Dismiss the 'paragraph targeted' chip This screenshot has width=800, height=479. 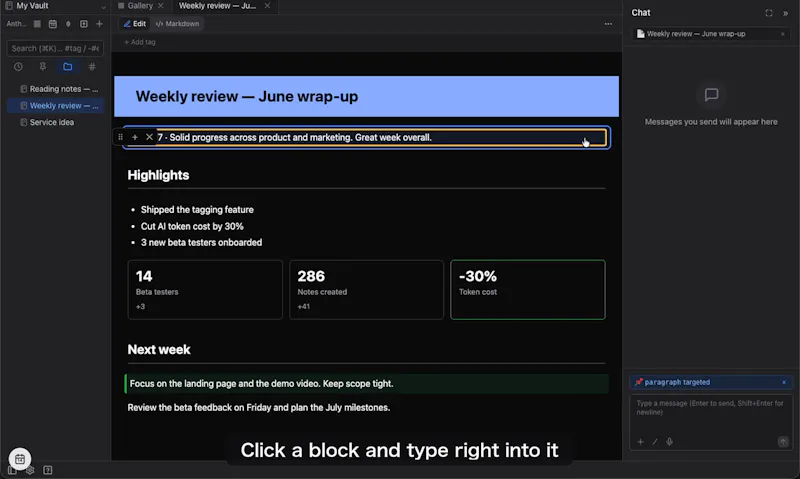coord(784,382)
